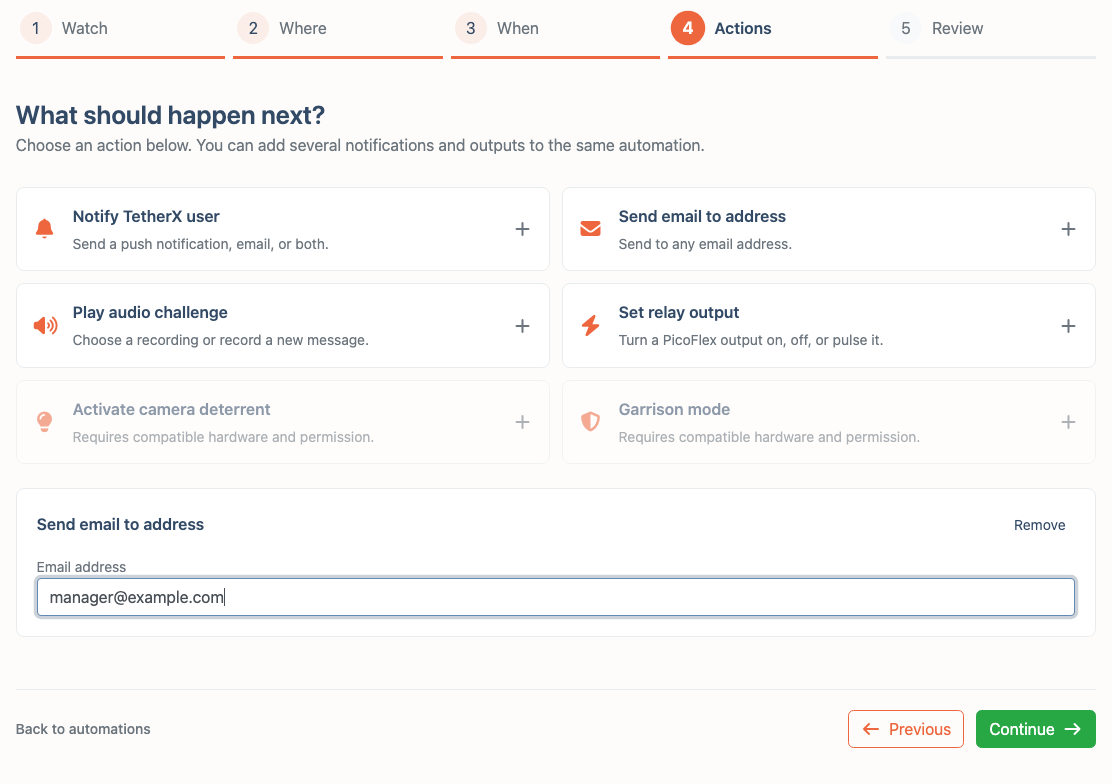The image size is (1112, 784).
Task: Click Garrison mode title text
Action: tap(674, 409)
